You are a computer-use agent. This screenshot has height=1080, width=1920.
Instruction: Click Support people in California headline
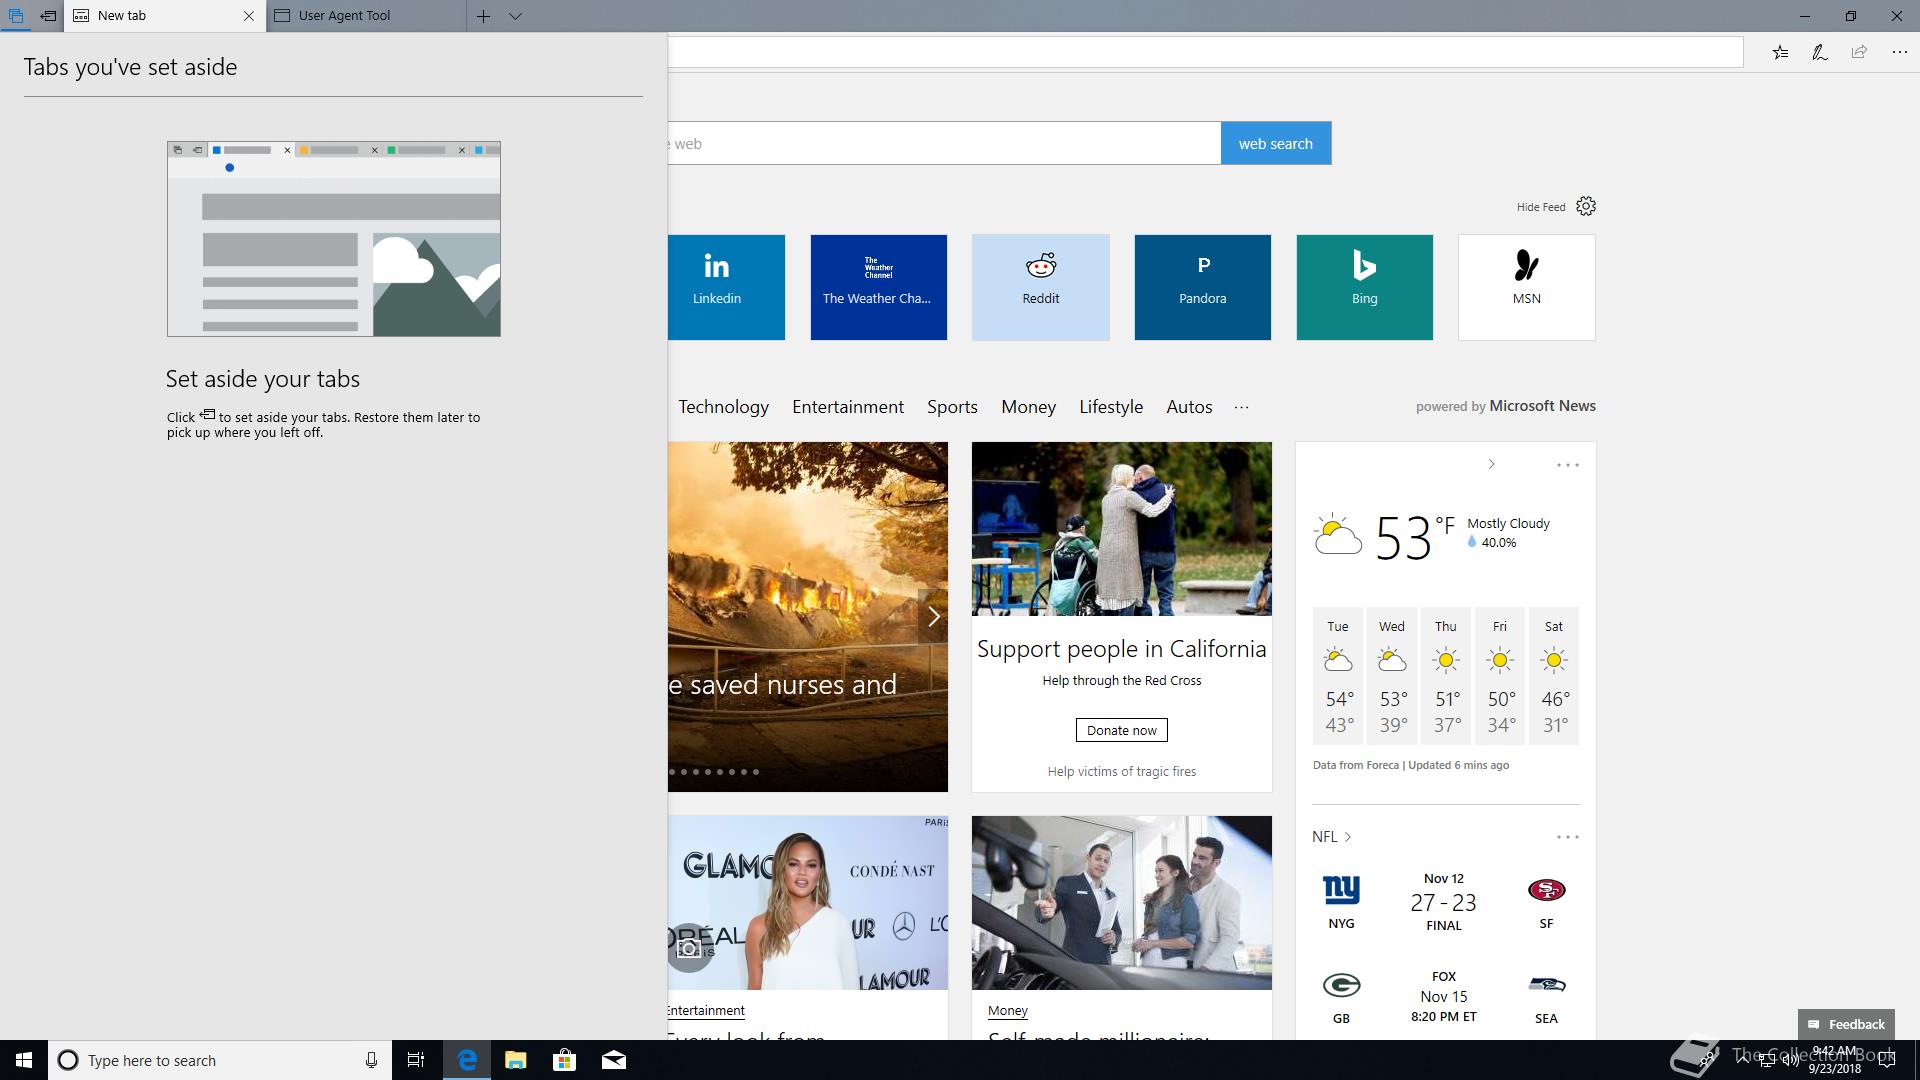1121,649
